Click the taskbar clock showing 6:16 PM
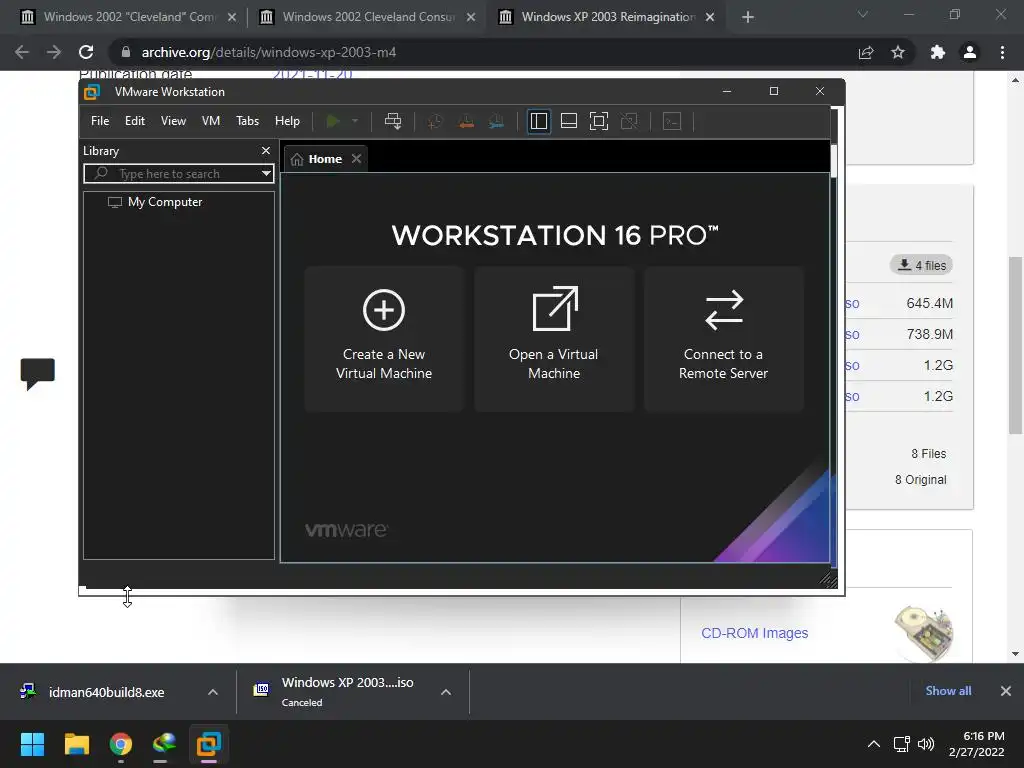The image size is (1024, 768). [977, 744]
